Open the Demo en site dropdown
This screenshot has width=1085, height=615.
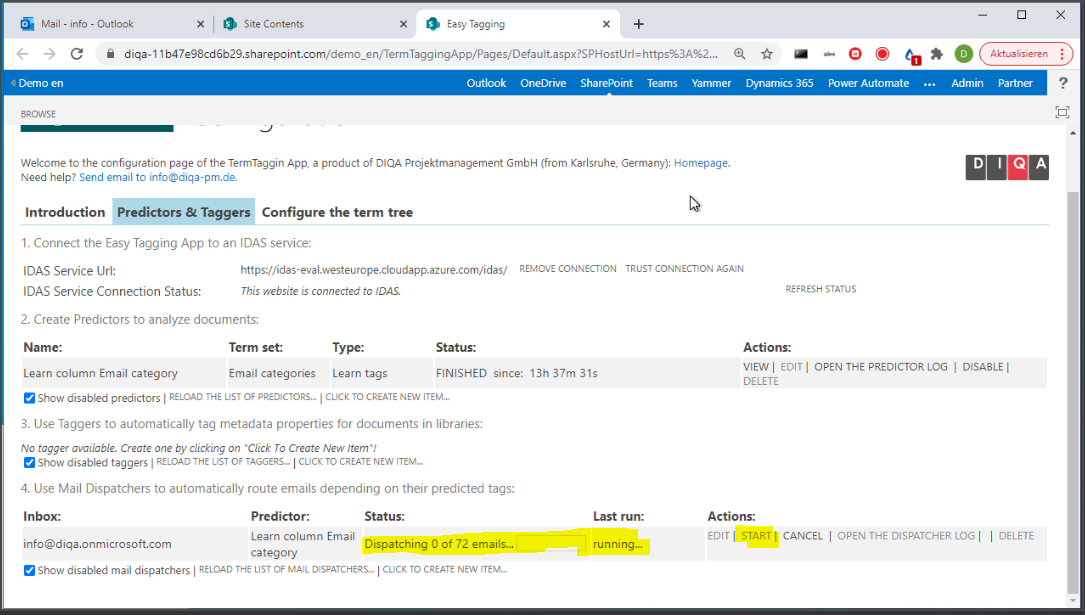[37, 84]
